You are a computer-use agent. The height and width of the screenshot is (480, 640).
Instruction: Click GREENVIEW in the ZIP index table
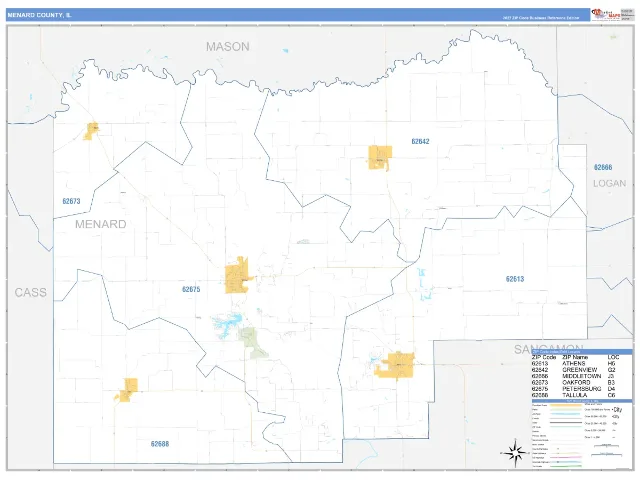[x=580, y=370]
